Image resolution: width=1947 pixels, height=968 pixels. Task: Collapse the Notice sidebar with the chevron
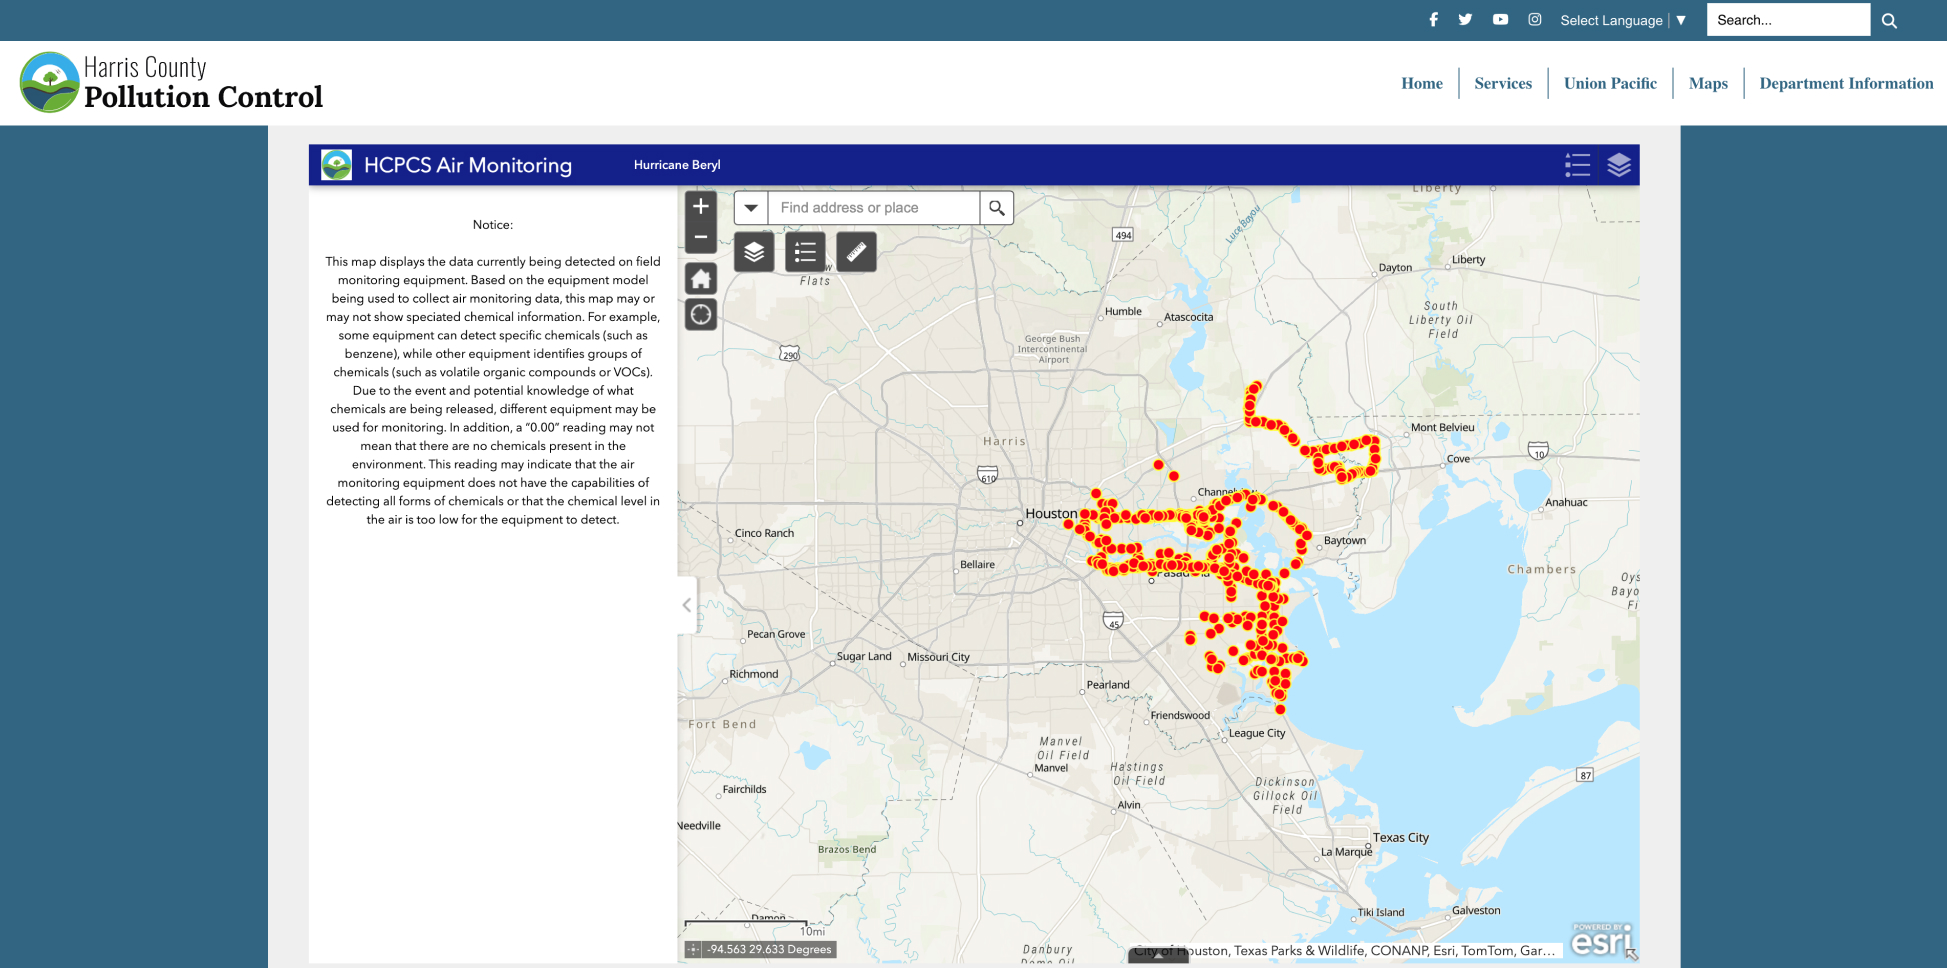click(687, 605)
